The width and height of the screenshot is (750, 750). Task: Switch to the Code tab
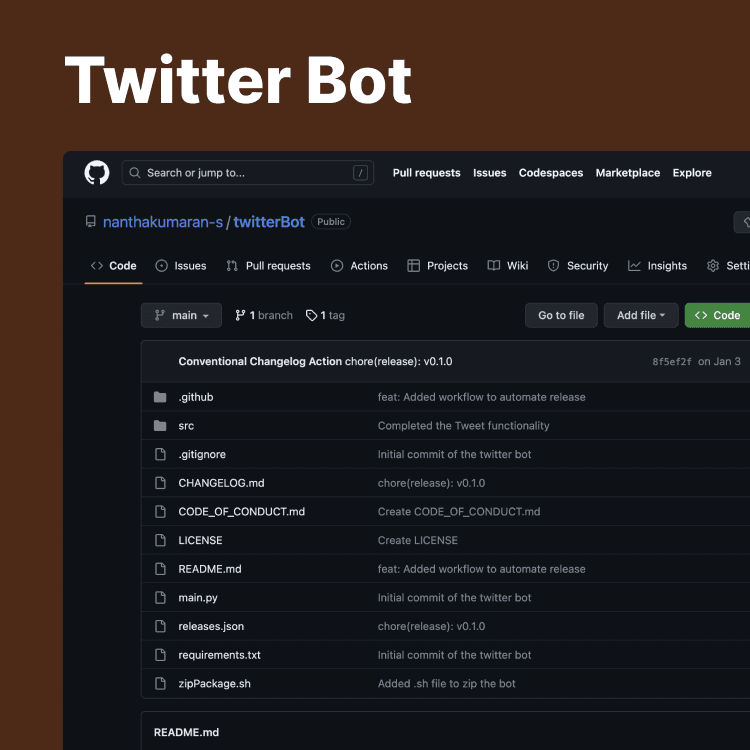(113, 266)
